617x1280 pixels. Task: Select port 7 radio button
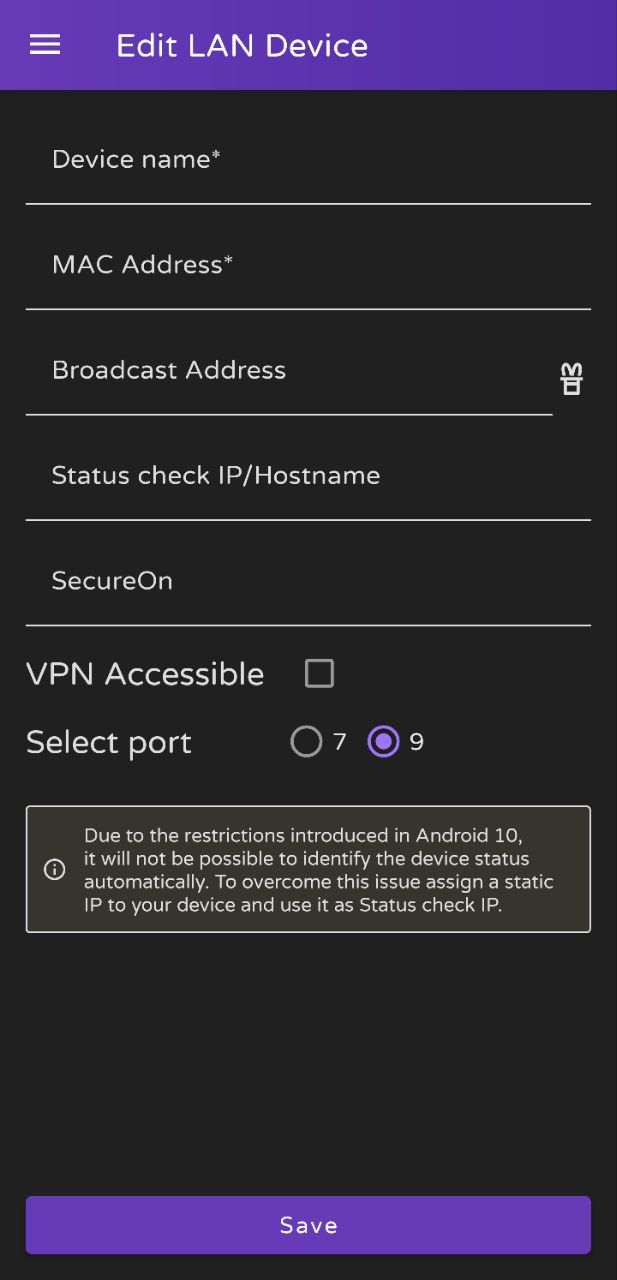pos(306,741)
